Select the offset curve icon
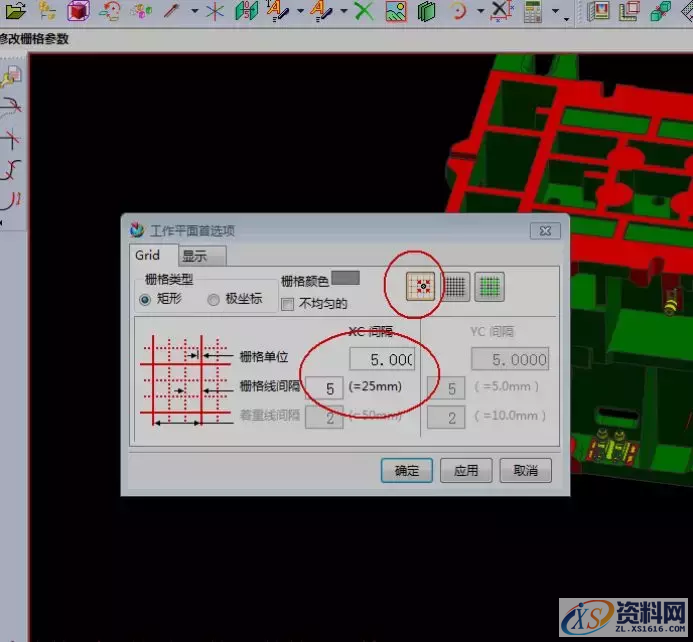Viewport: 693px width, 642px height. (11, 201)
